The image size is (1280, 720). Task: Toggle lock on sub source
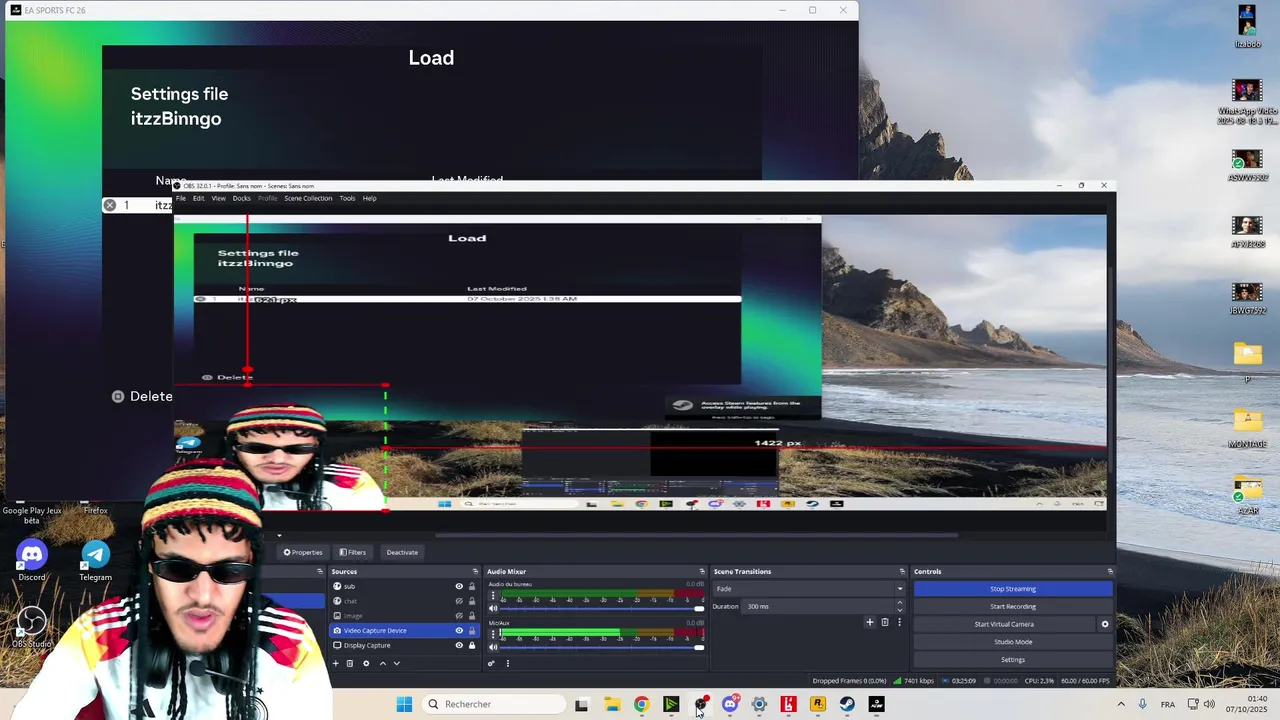(x=472, y=586)
